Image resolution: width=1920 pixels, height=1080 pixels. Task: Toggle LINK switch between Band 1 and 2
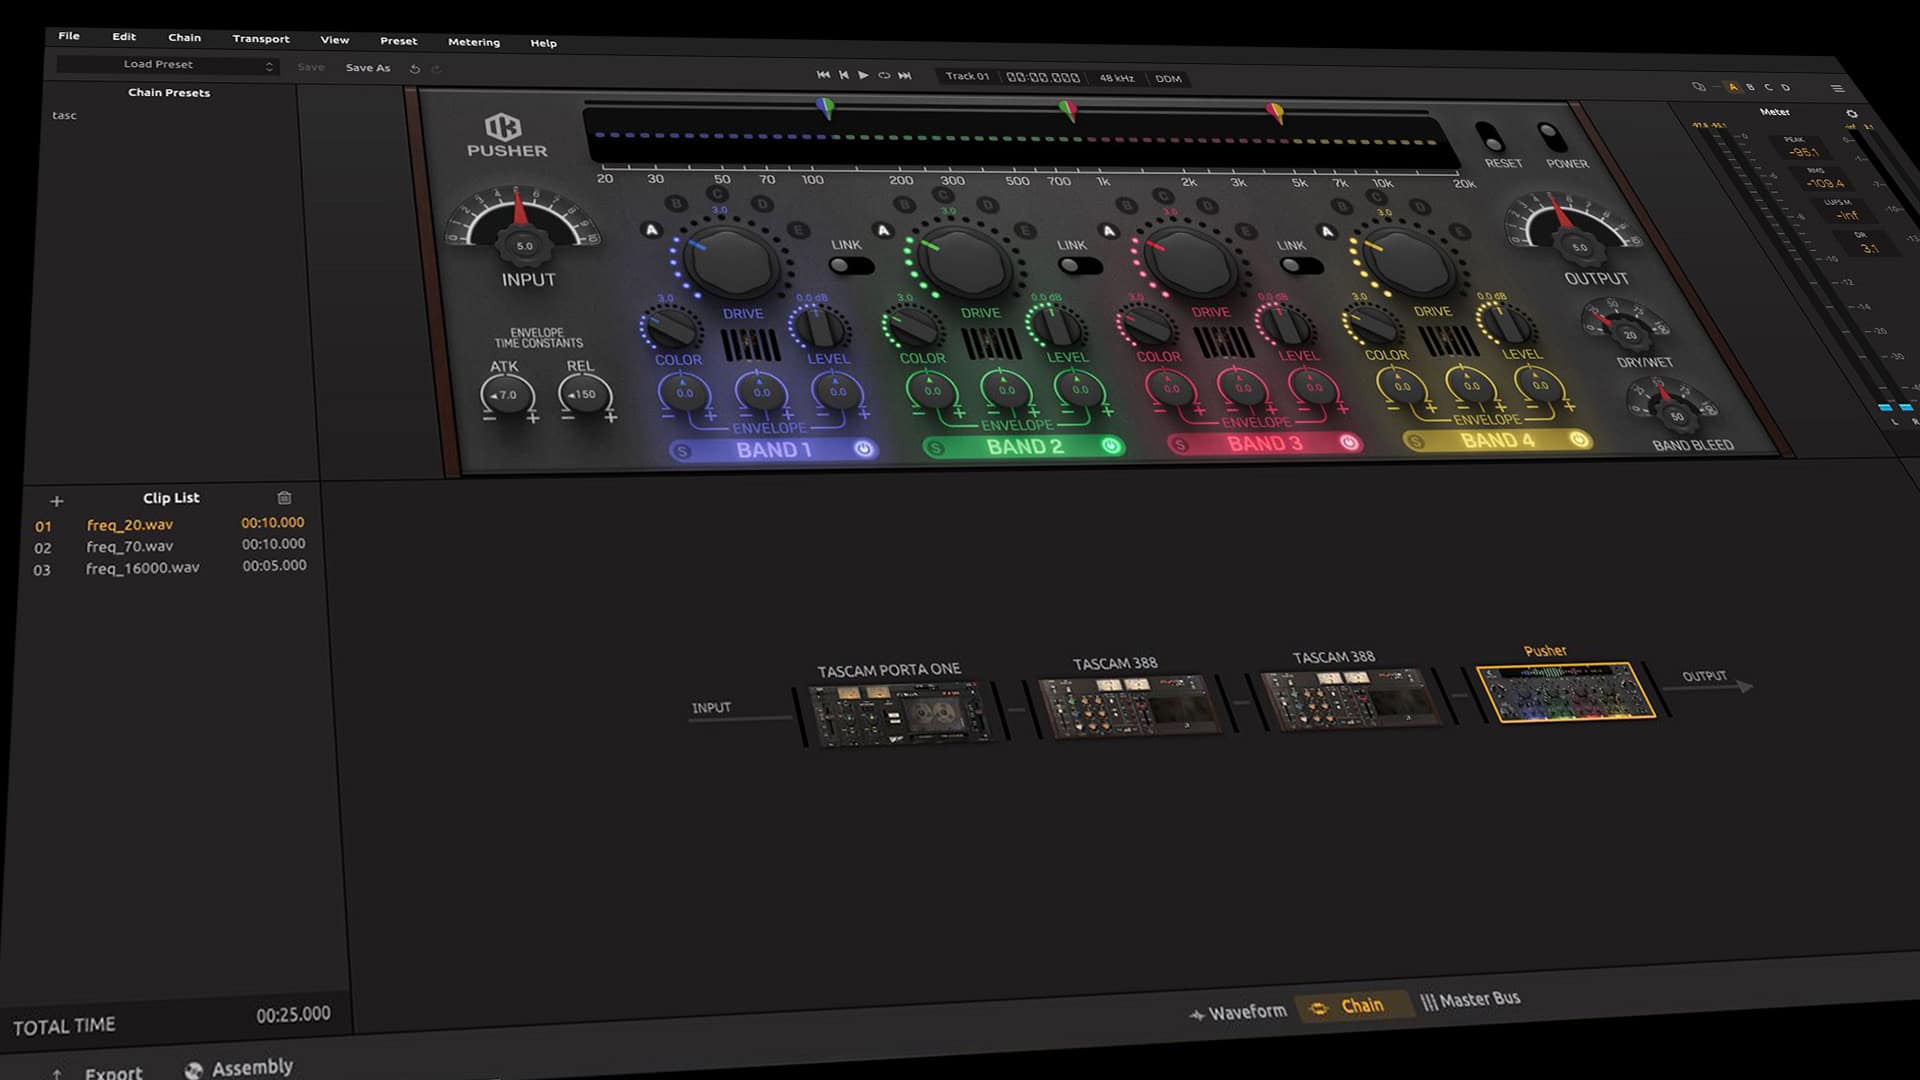(x=851, y=266)
